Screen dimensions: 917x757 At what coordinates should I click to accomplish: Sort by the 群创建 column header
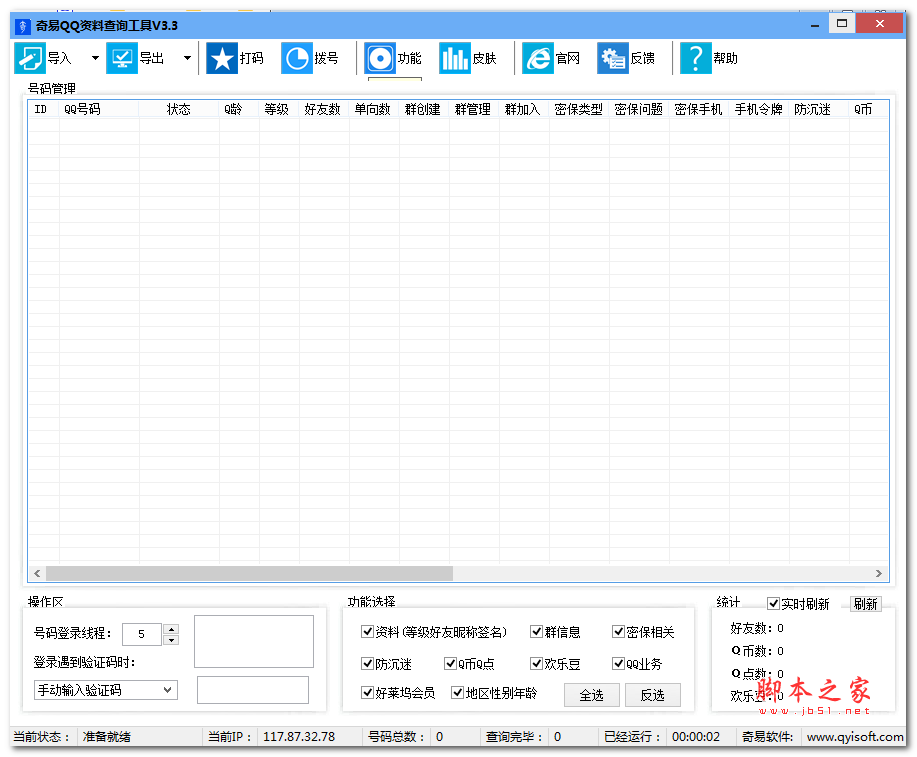424,109
